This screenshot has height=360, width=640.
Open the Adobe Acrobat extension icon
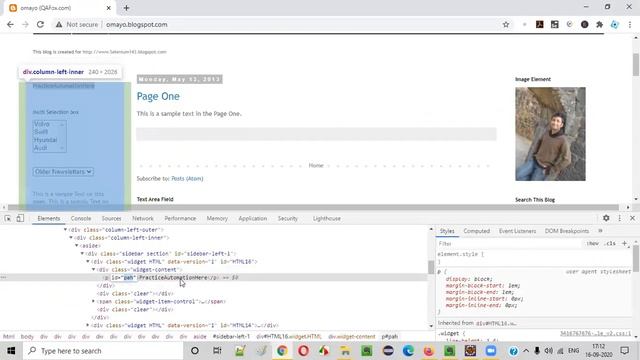pyautogui.click(x=540, y=24)
